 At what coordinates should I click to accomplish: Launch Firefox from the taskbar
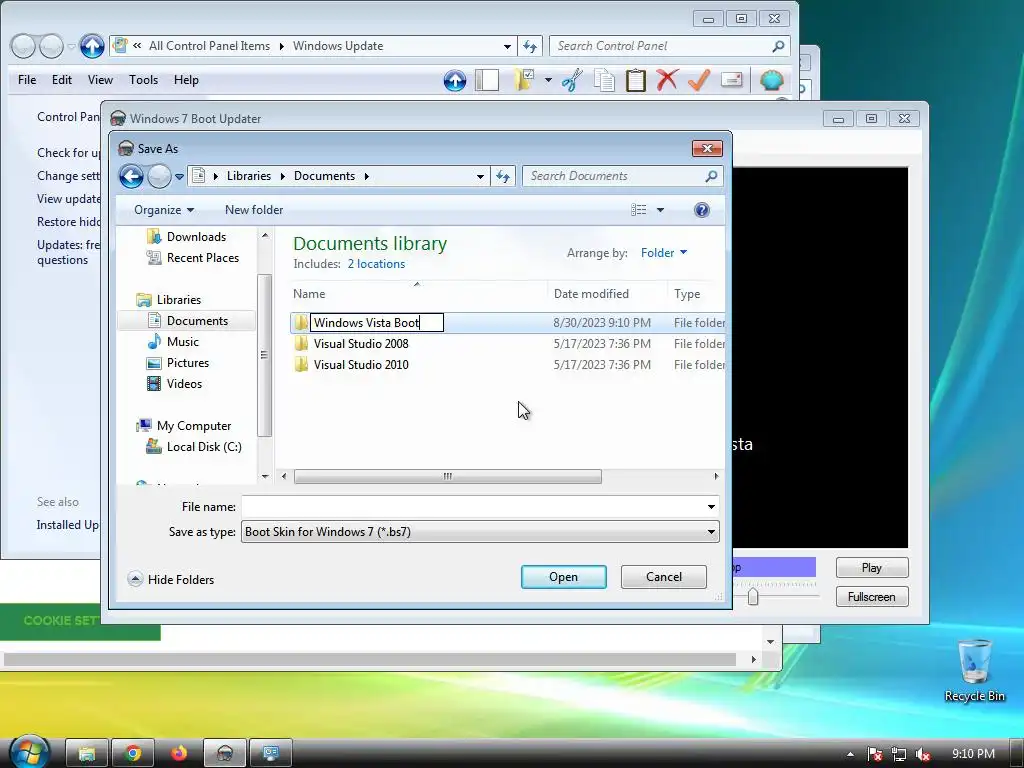pyautogui.click(x=179, y=753)
